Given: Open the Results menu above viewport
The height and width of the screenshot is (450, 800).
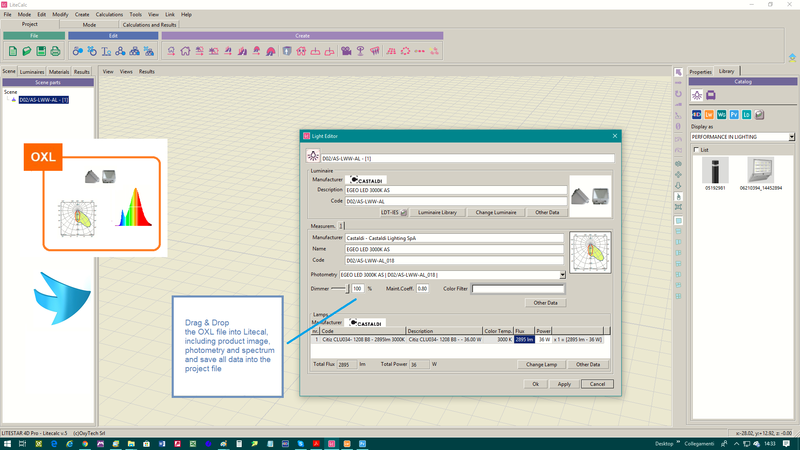Looking at the screenshot, I should [146, 71].
